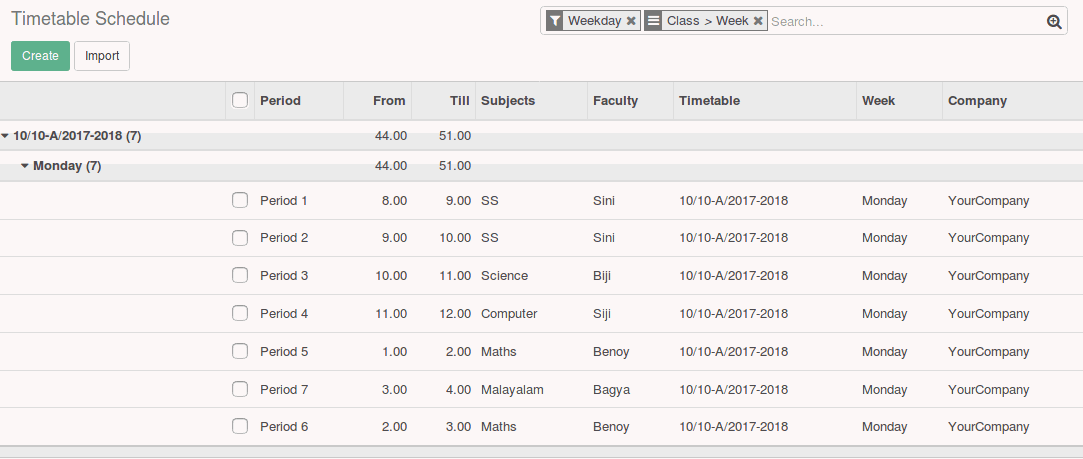Open the Period 3 Science record
Image resolution: width=1083 pixels, height=459 pixels.
504,275
